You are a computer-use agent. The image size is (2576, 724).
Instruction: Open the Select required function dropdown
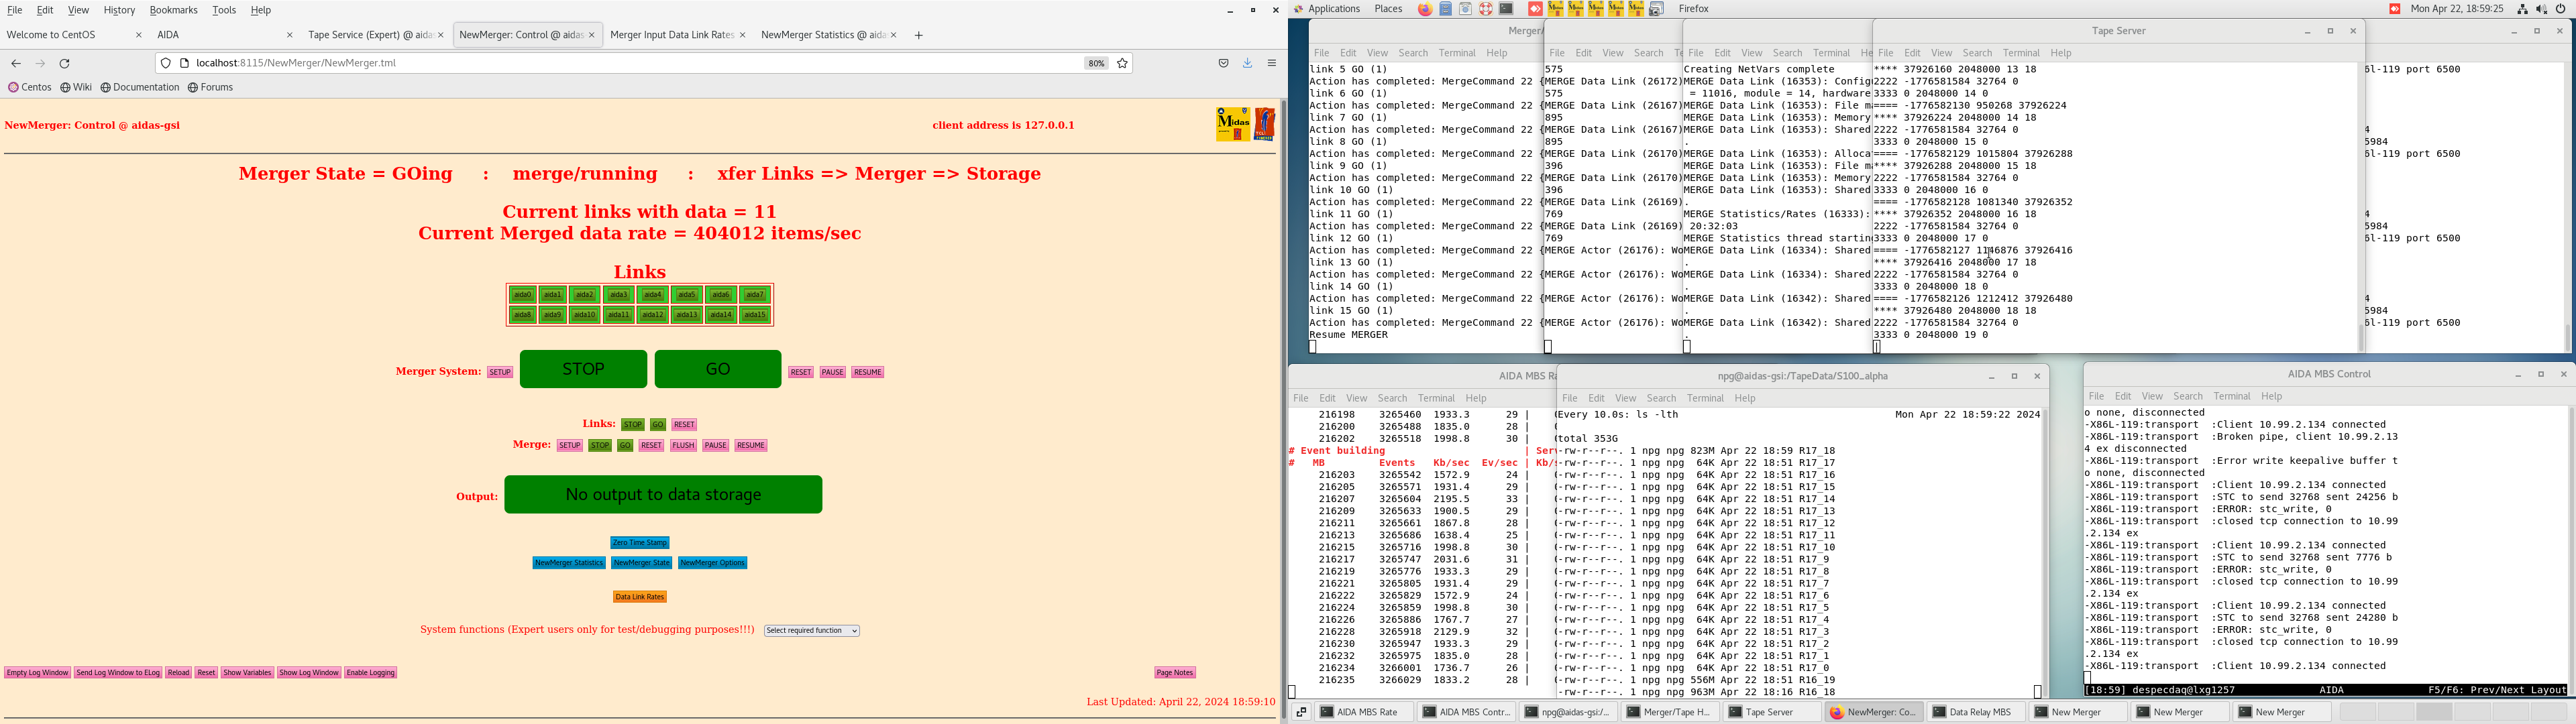click(811, 631)
